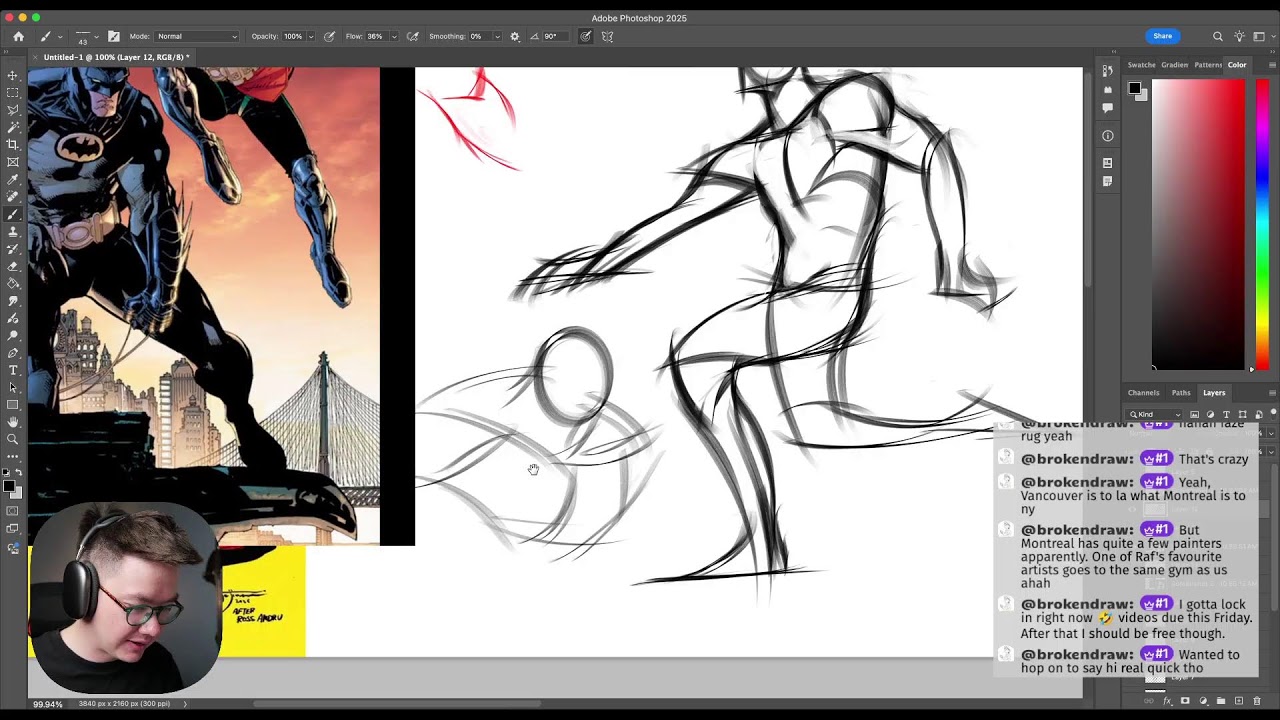
Task: Select the Rectangle shape tool
Action: [13, 405]
